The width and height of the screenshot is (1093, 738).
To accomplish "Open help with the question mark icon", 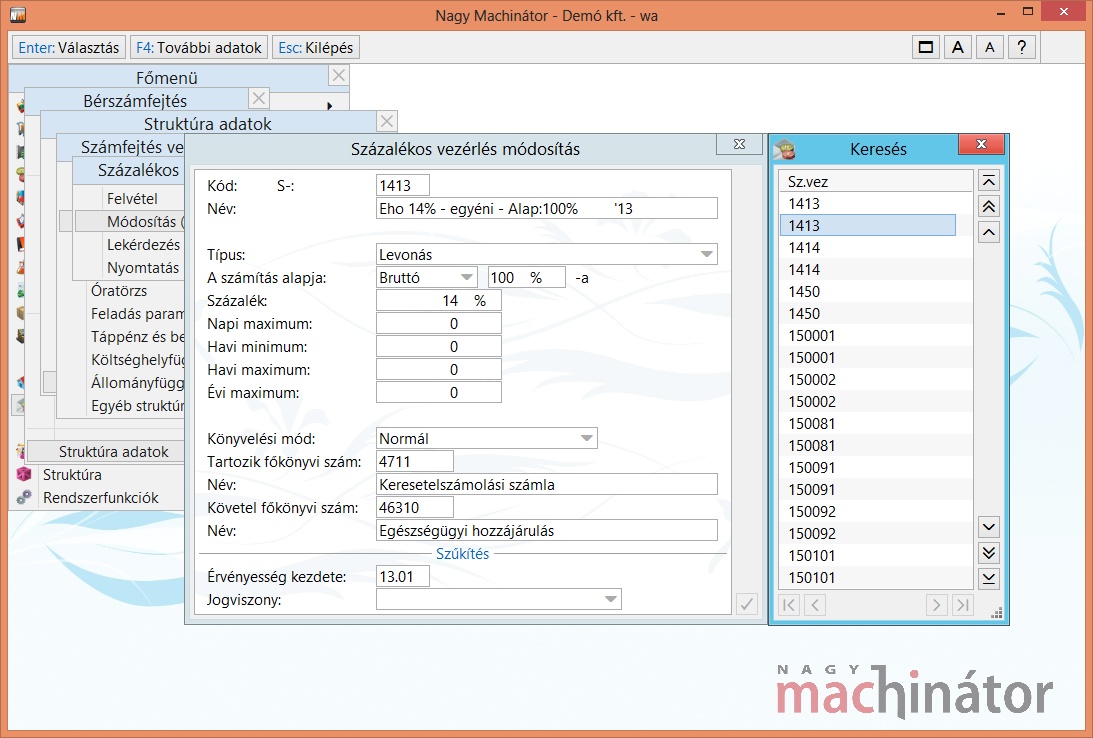I will coord(1021,47).
